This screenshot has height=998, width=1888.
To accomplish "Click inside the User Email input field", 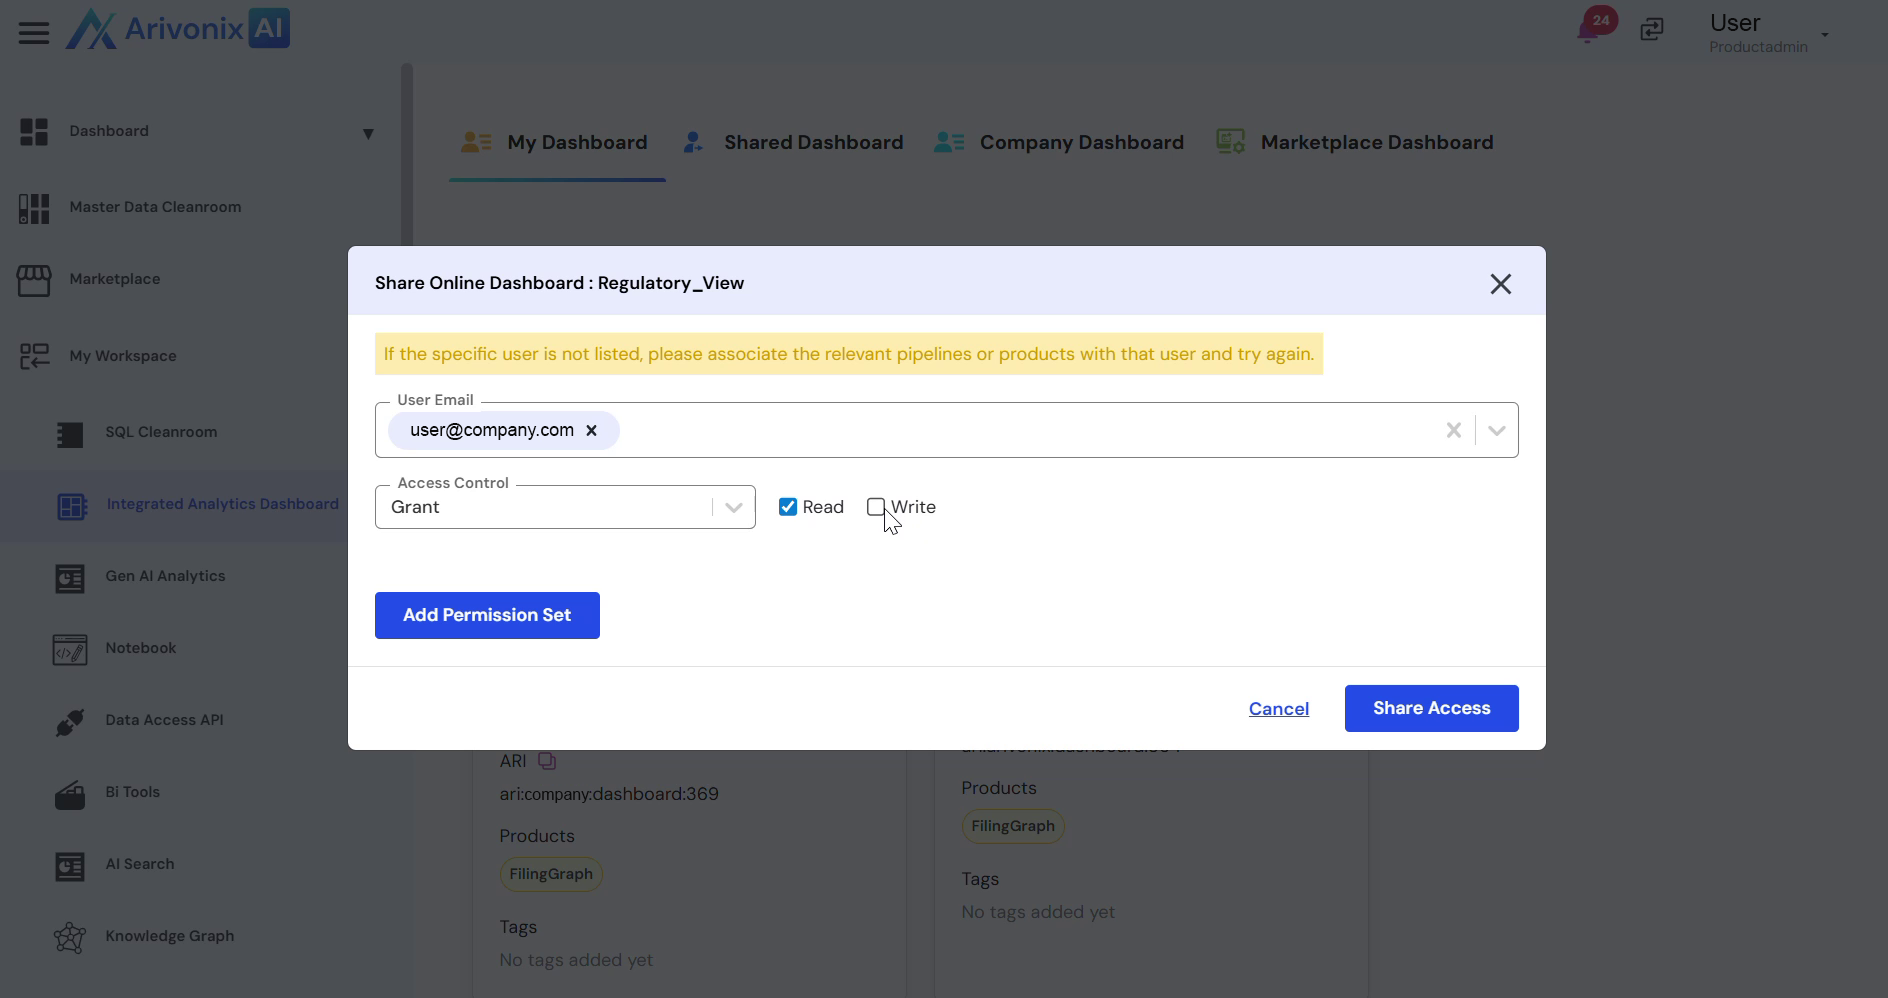I will click(x=1020, y=430).
